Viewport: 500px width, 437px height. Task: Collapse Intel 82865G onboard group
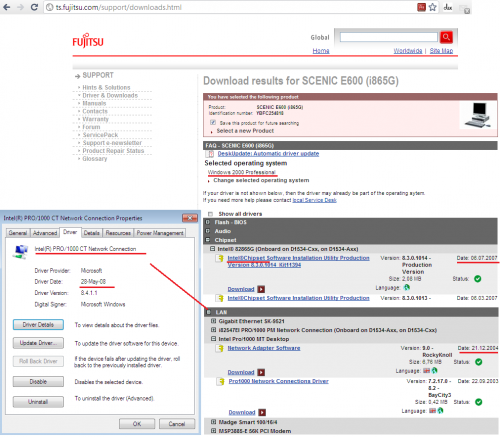(212, 249)
